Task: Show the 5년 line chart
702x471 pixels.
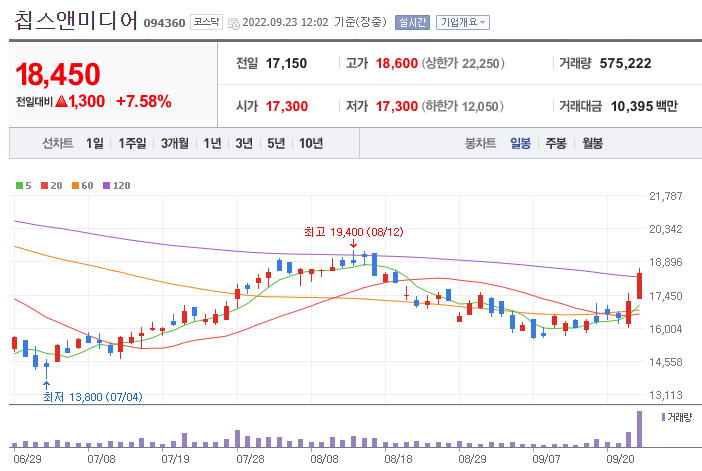Action: point(276,143)
